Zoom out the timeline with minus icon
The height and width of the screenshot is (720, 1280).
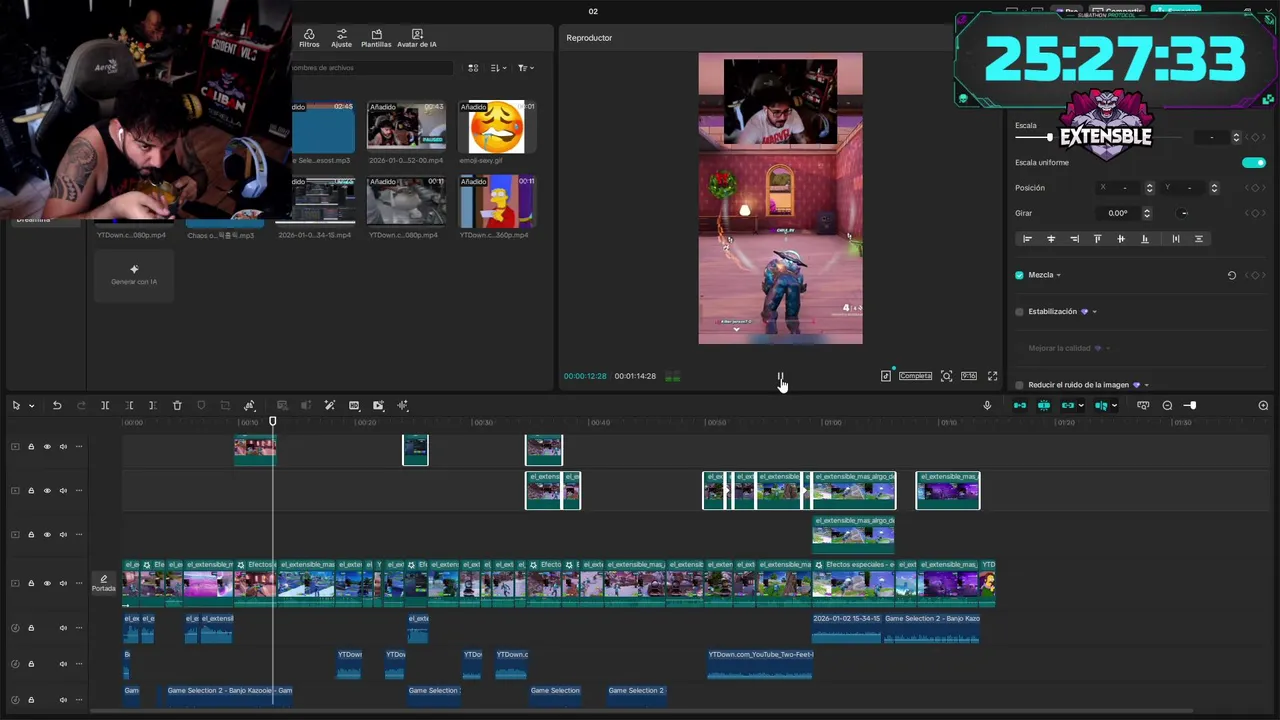[1167, 406]
